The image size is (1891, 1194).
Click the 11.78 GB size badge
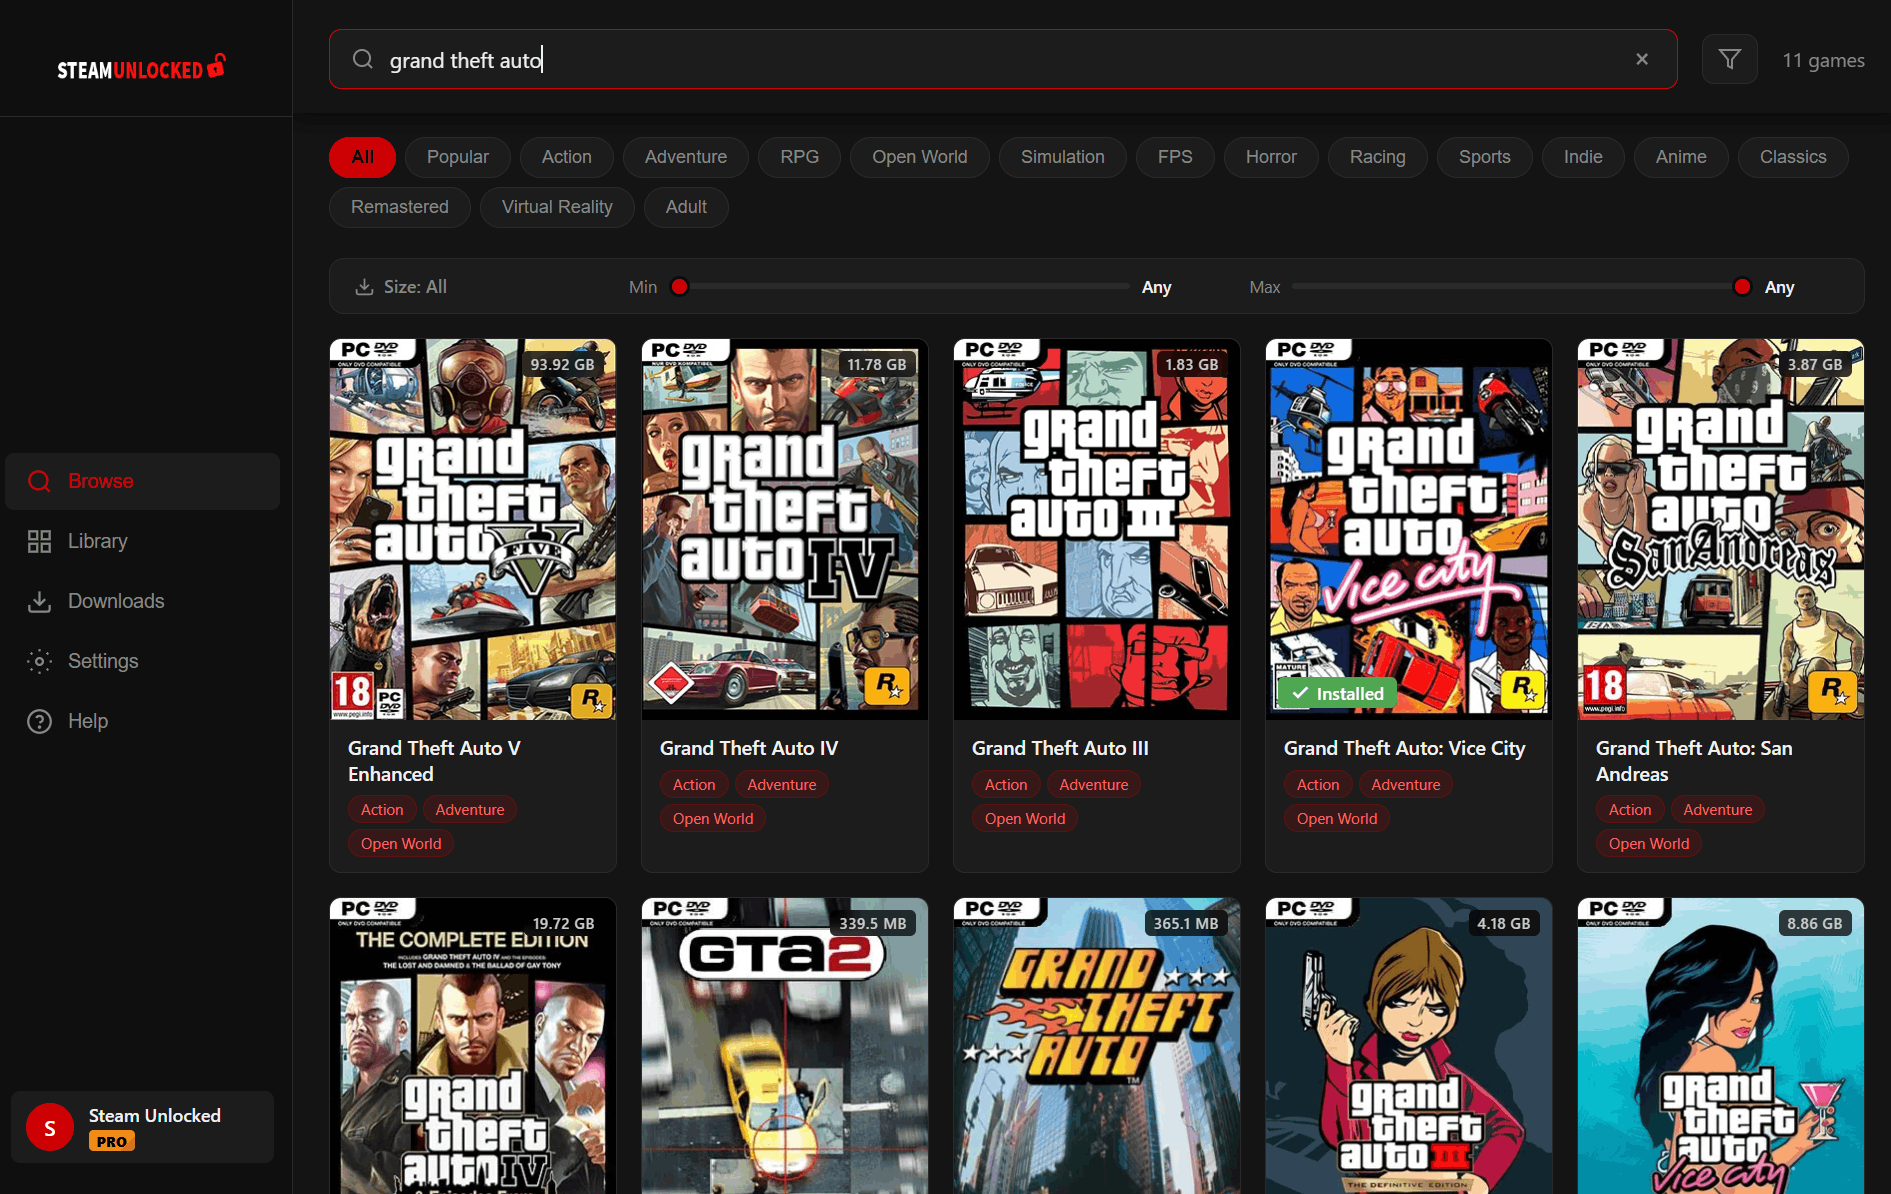point(876,364)
